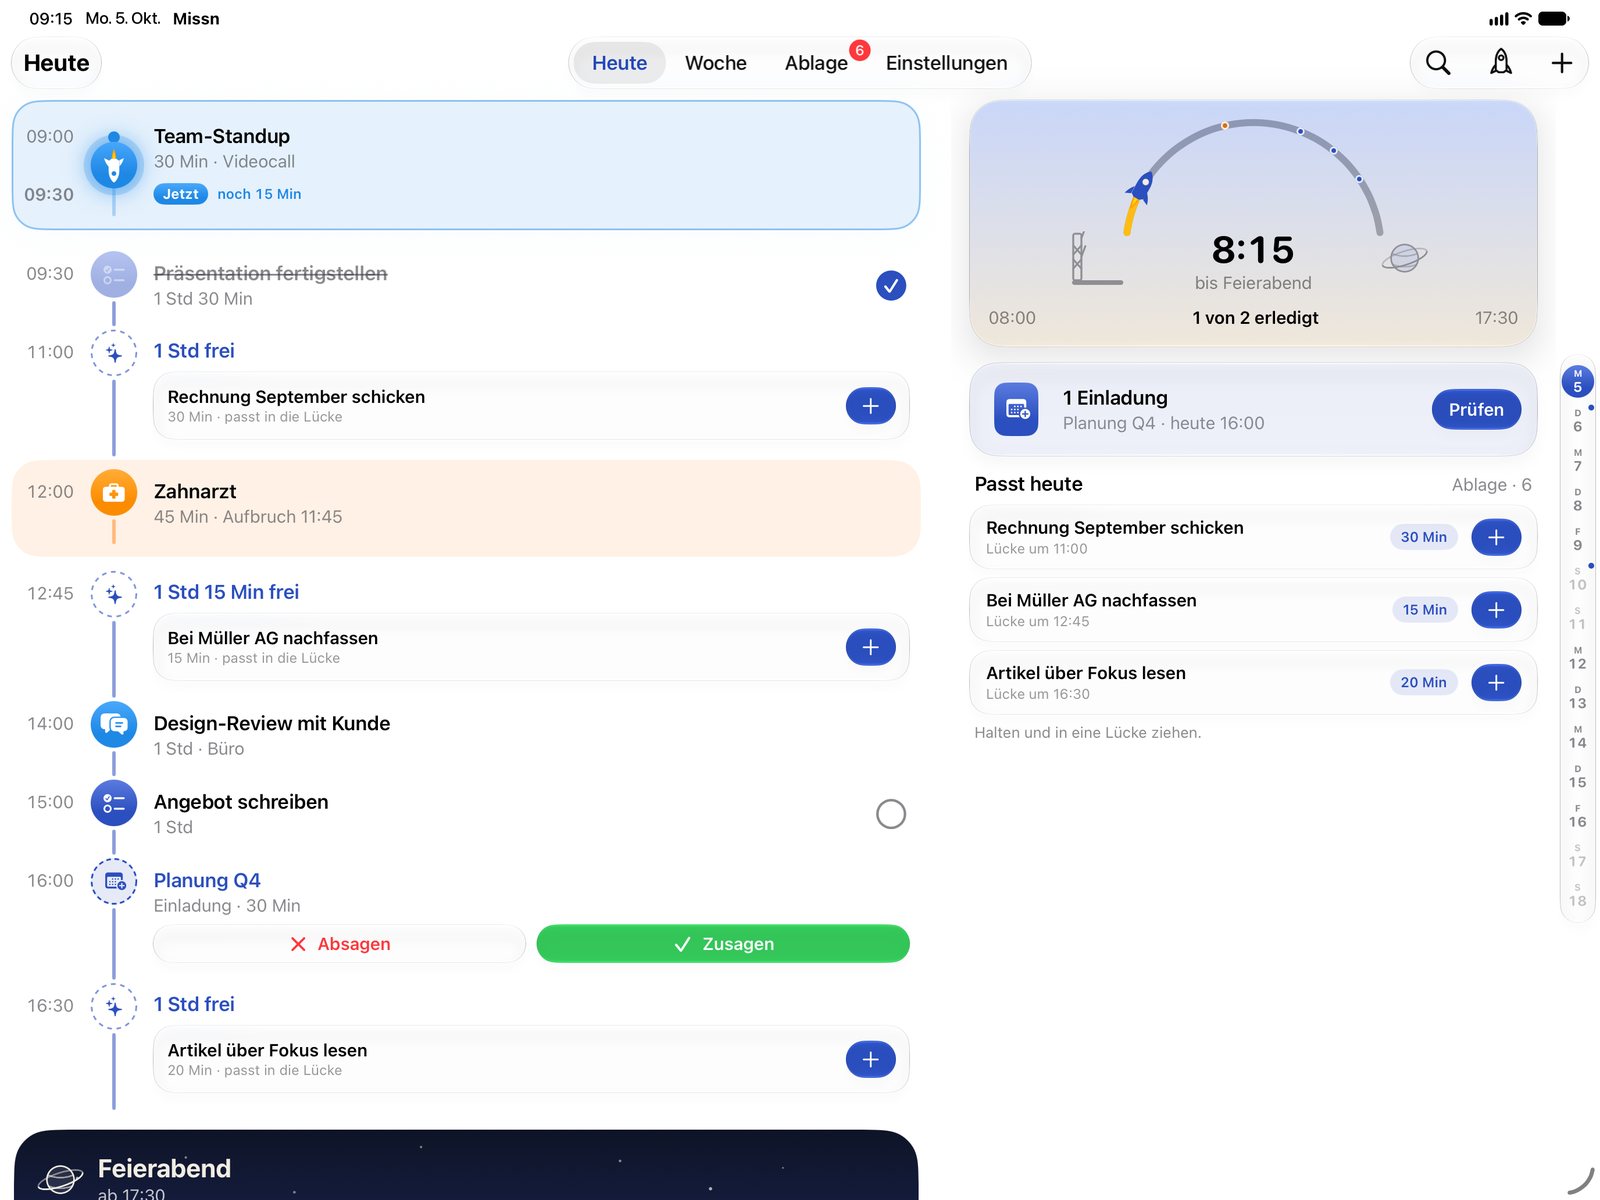
Task: Mark Angebot schreiben as done
Action: pos(890,814)
